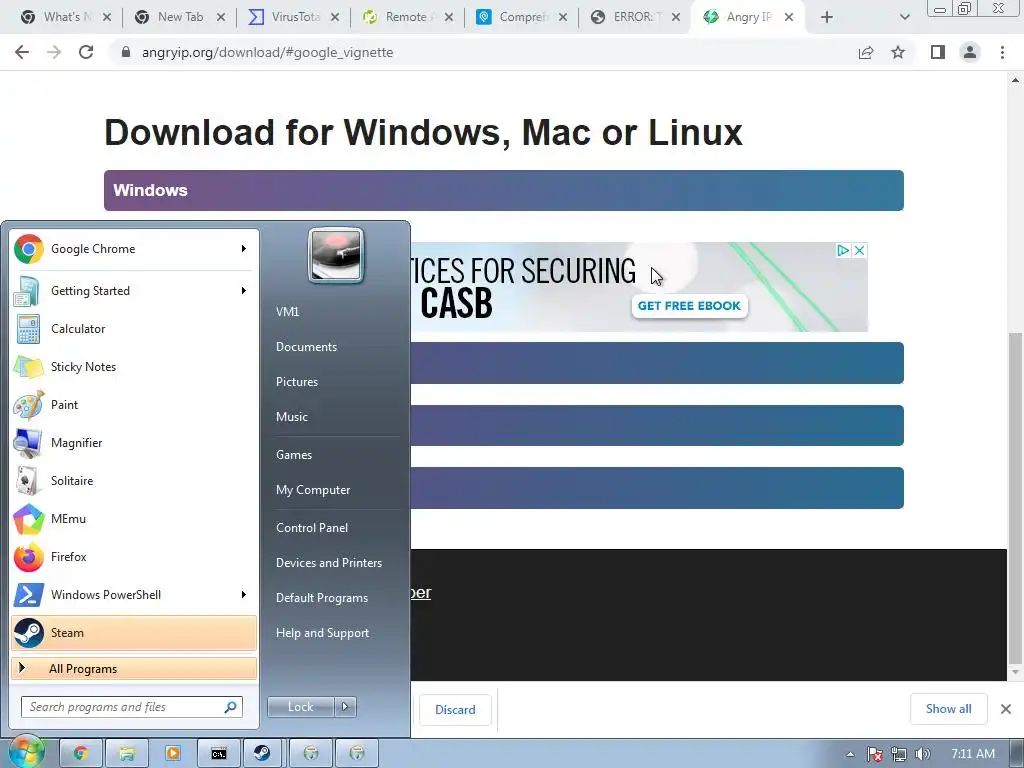Viewport: 1024px width, 768px height.
Task: Click volume speaker icon in tray
Action: 922,754
